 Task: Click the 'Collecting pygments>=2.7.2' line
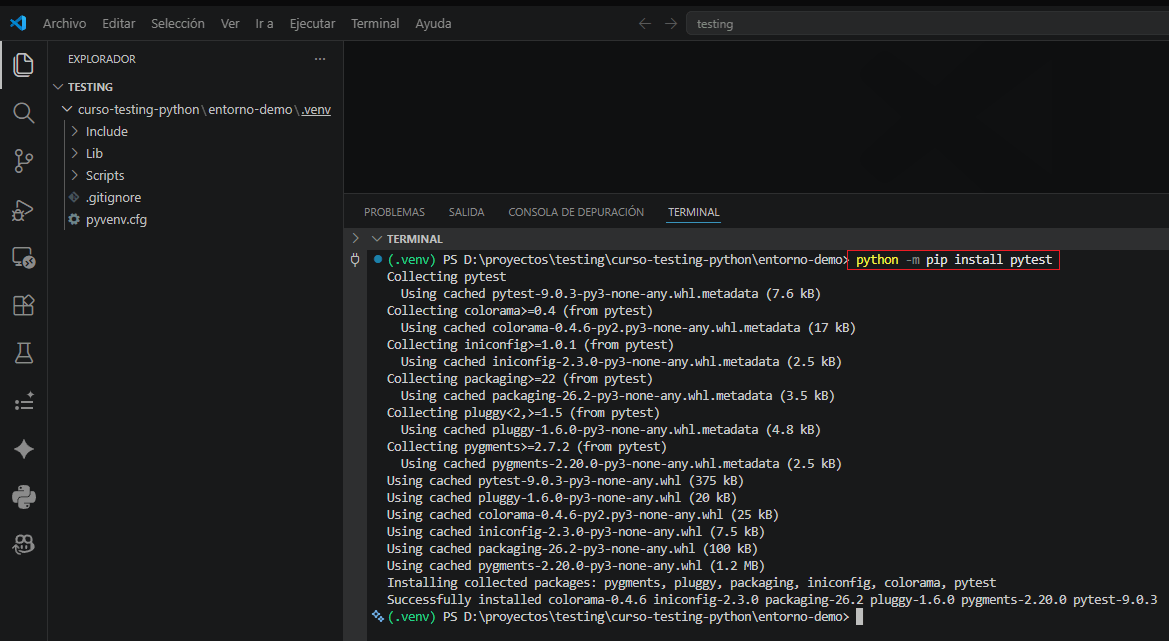pos(526,446)
